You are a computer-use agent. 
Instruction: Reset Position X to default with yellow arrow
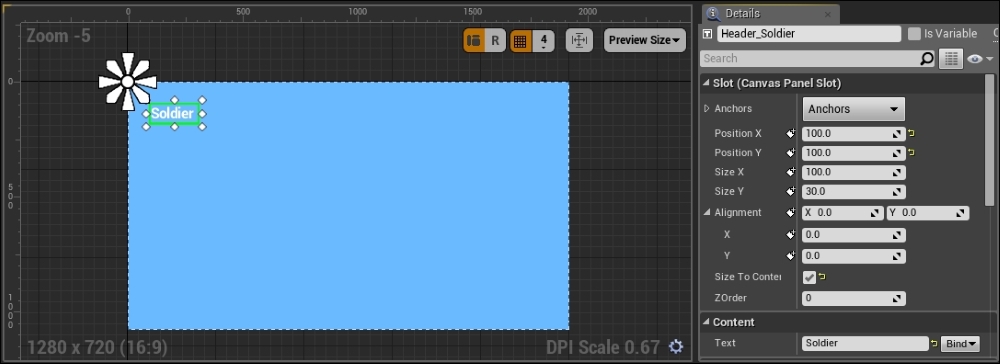[x=911, y=134]
